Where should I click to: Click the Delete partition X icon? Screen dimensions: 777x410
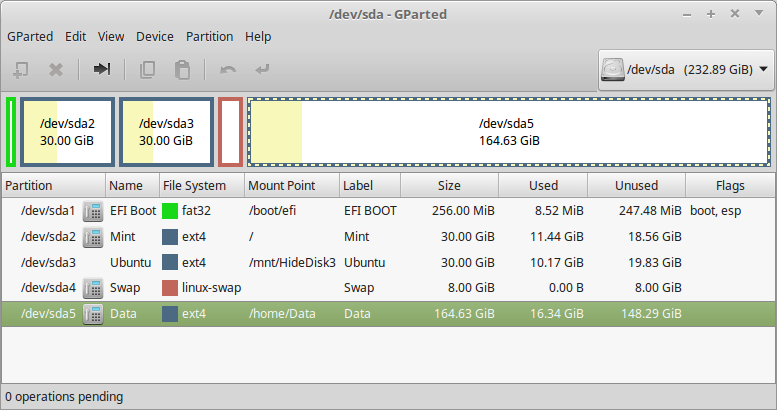pos(56,69)
